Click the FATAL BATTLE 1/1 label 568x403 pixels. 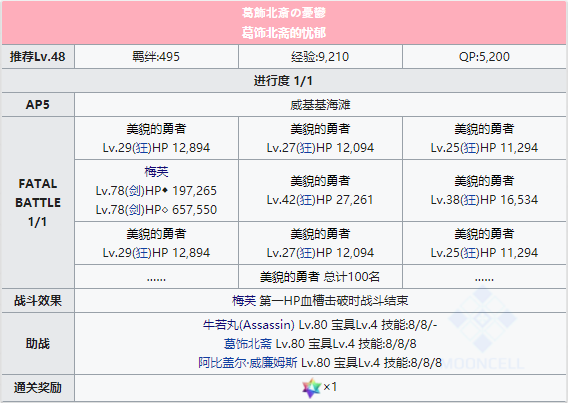click(x=38, y=202)
